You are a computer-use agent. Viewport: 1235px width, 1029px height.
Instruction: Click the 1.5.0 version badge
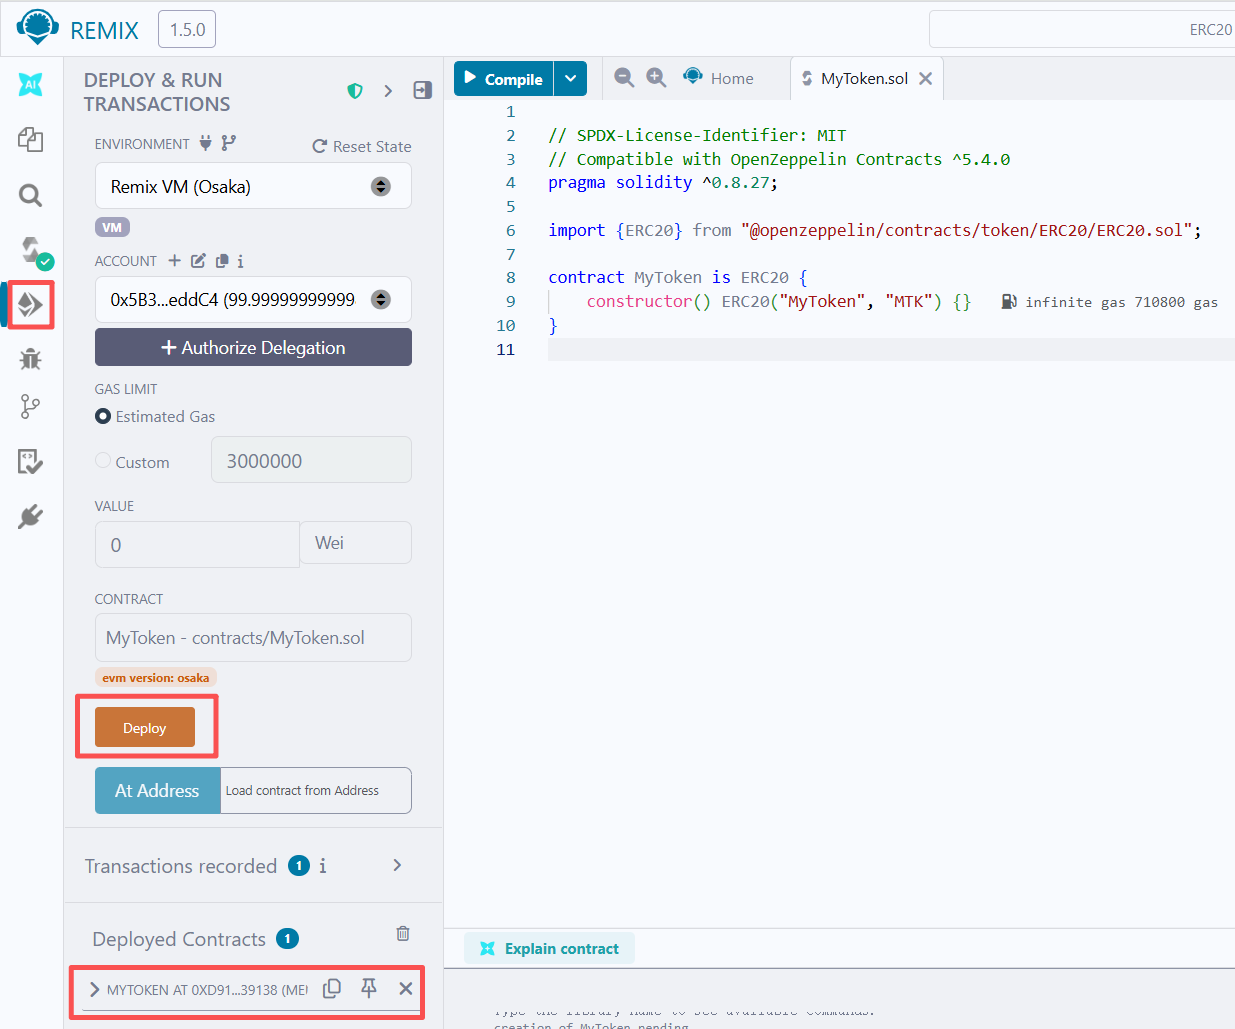187,29
